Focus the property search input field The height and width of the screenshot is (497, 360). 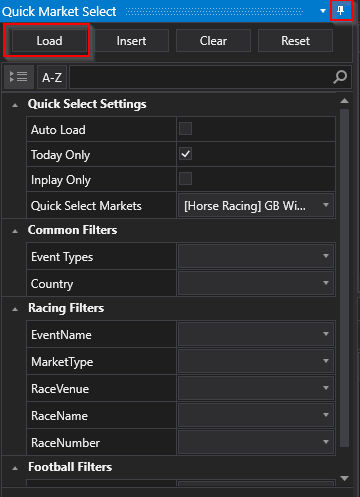(201, 77)
